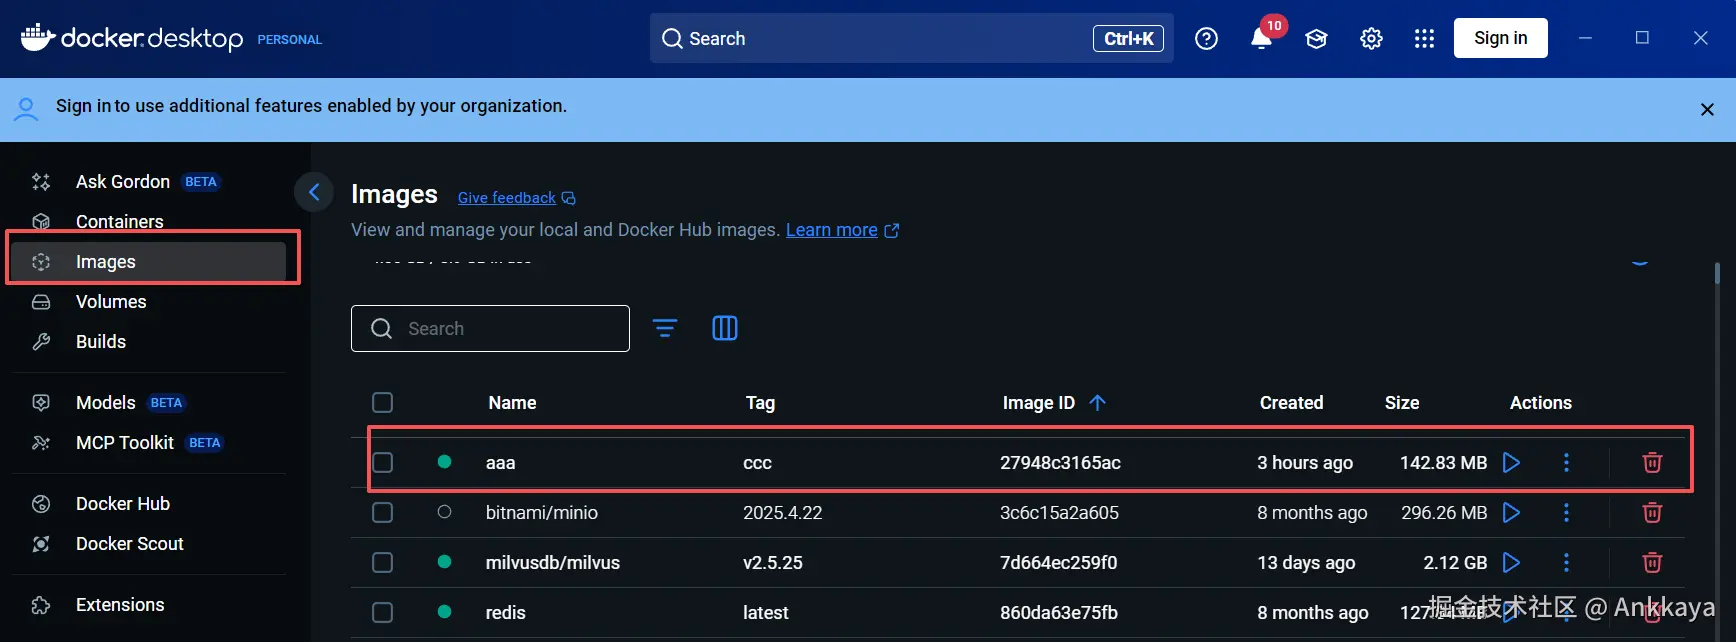
Task: Collapse the sidebar with the chevron button
Action: (x=314, y=192)
